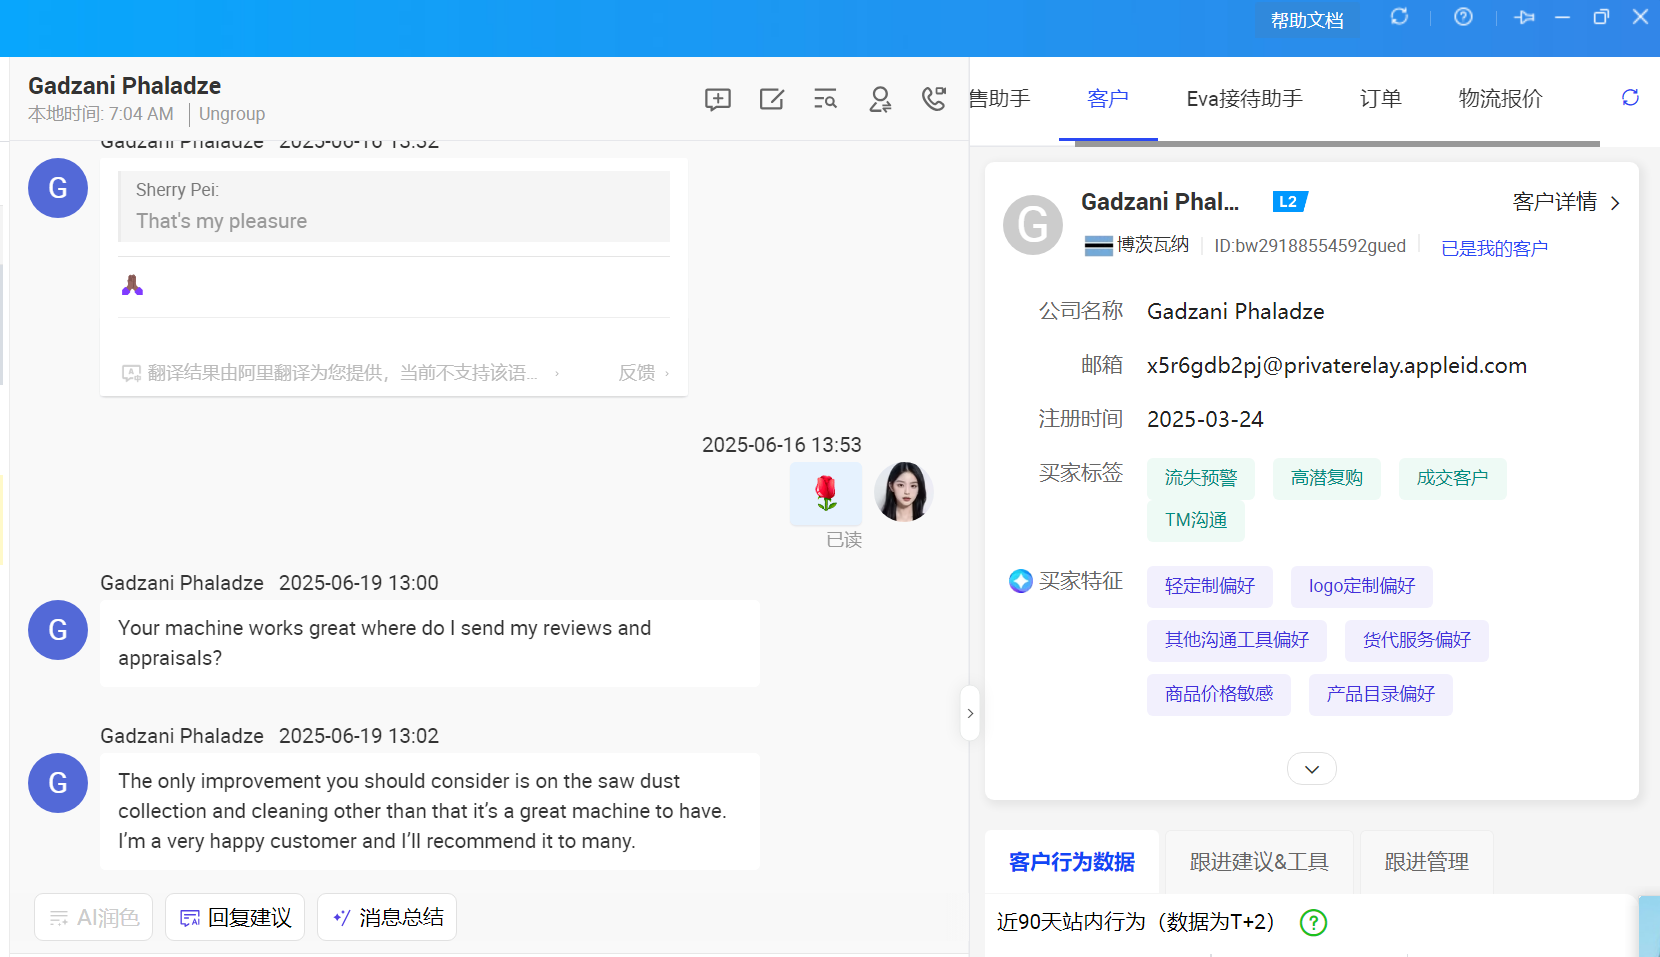The width and height of the screenshot is (1660, 957).
Task: Start a voice or video call
Action: coord(933,99)
